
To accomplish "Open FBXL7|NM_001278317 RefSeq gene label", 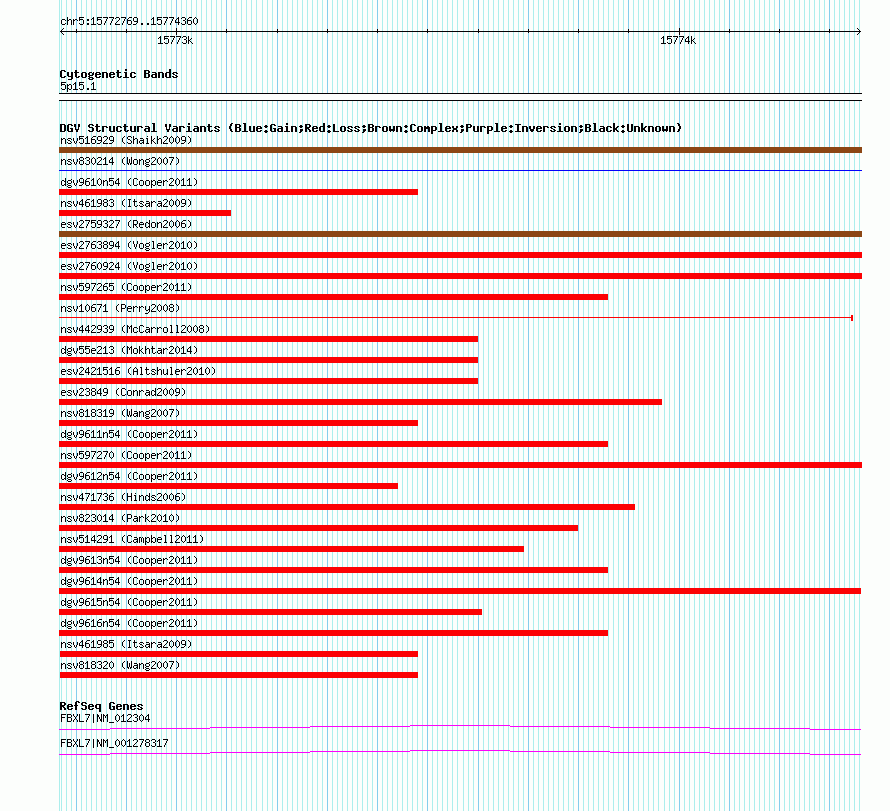I will (x=114, y=743).
